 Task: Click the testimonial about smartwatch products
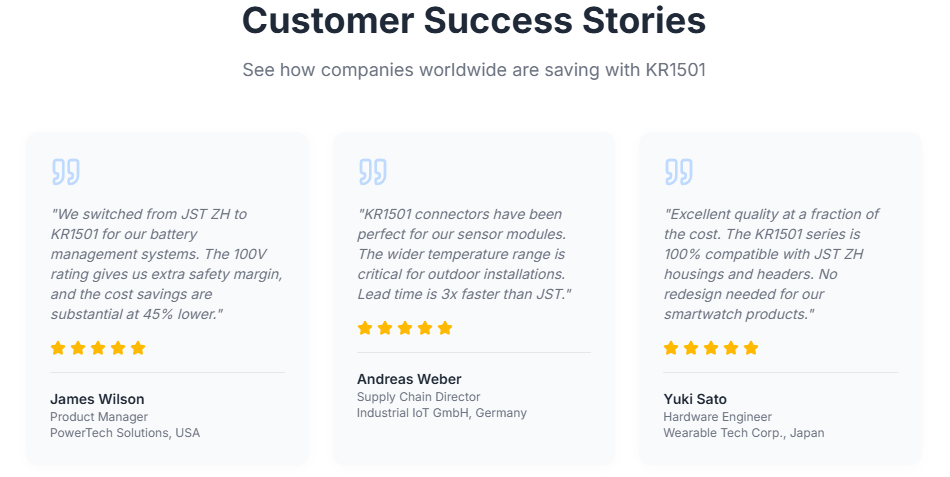[771, 264]
